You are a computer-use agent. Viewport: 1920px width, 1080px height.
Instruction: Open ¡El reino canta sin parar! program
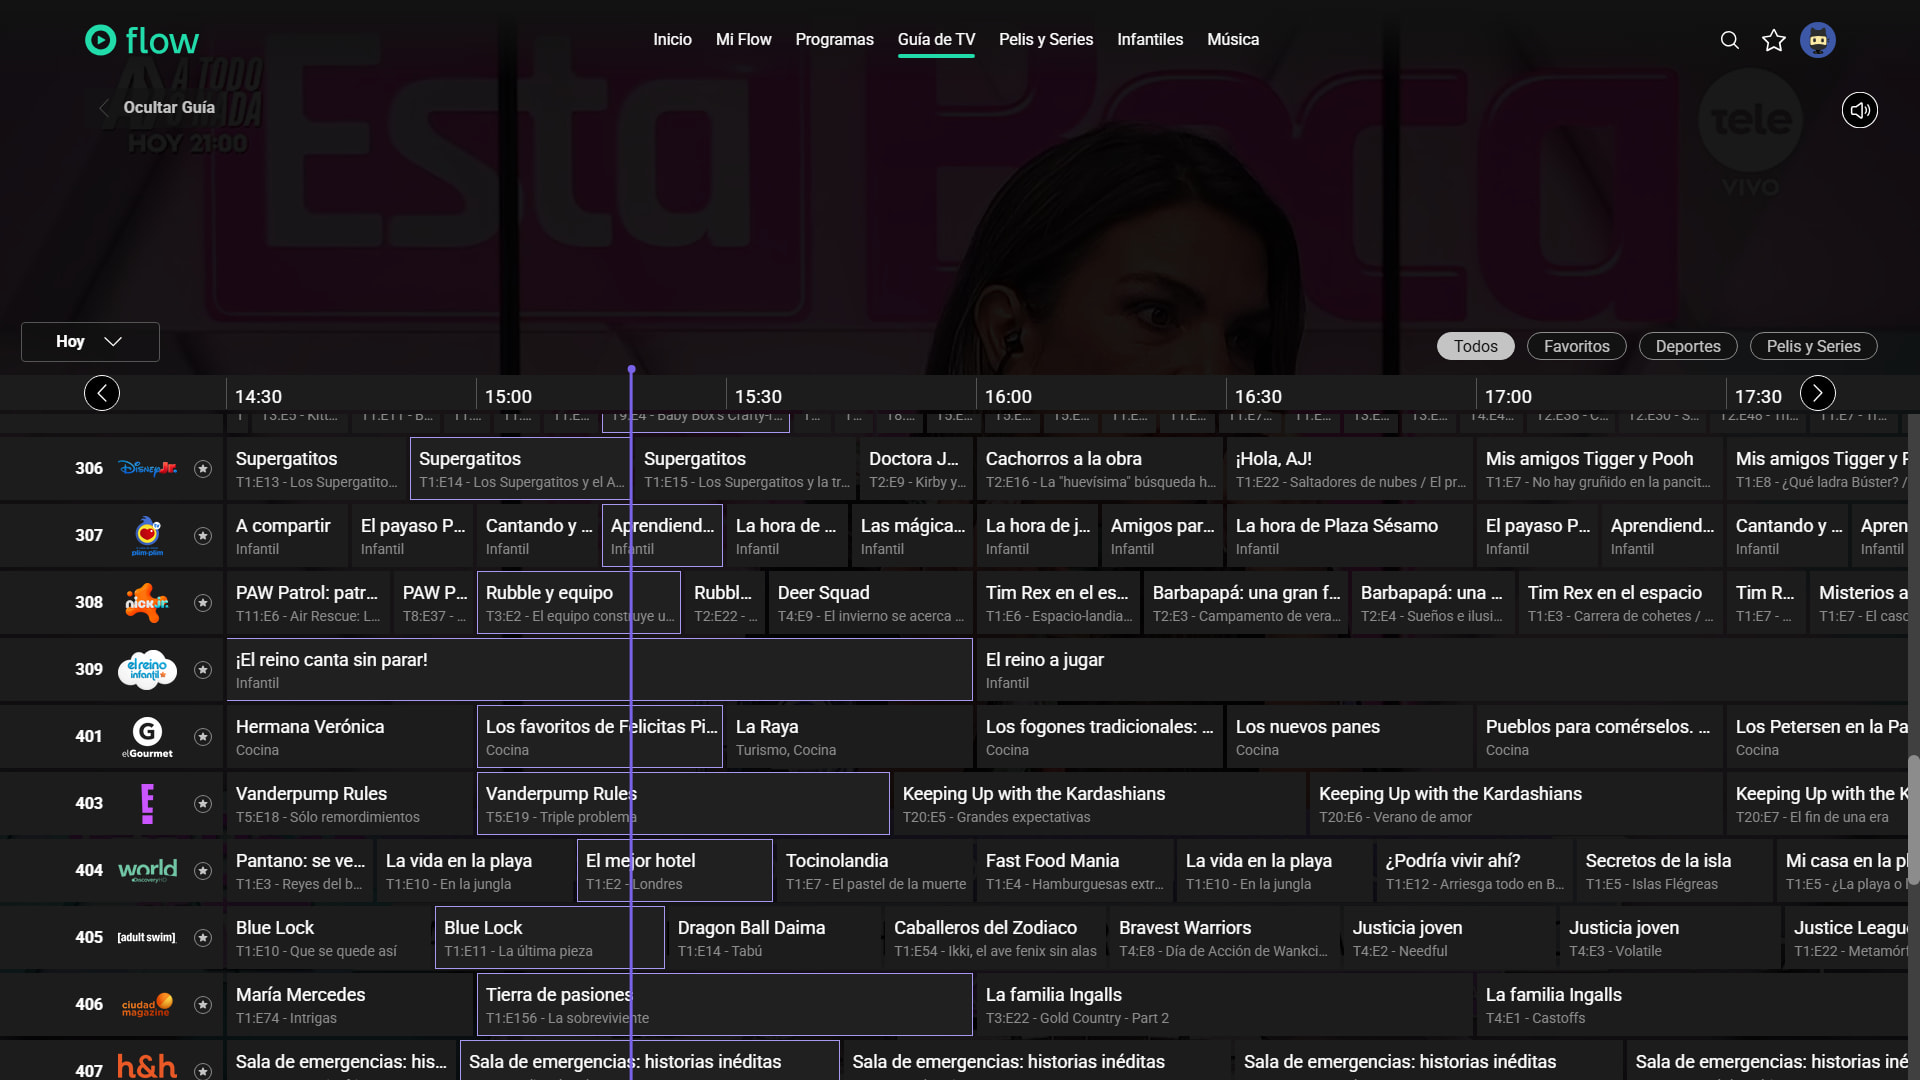[600, 670]
